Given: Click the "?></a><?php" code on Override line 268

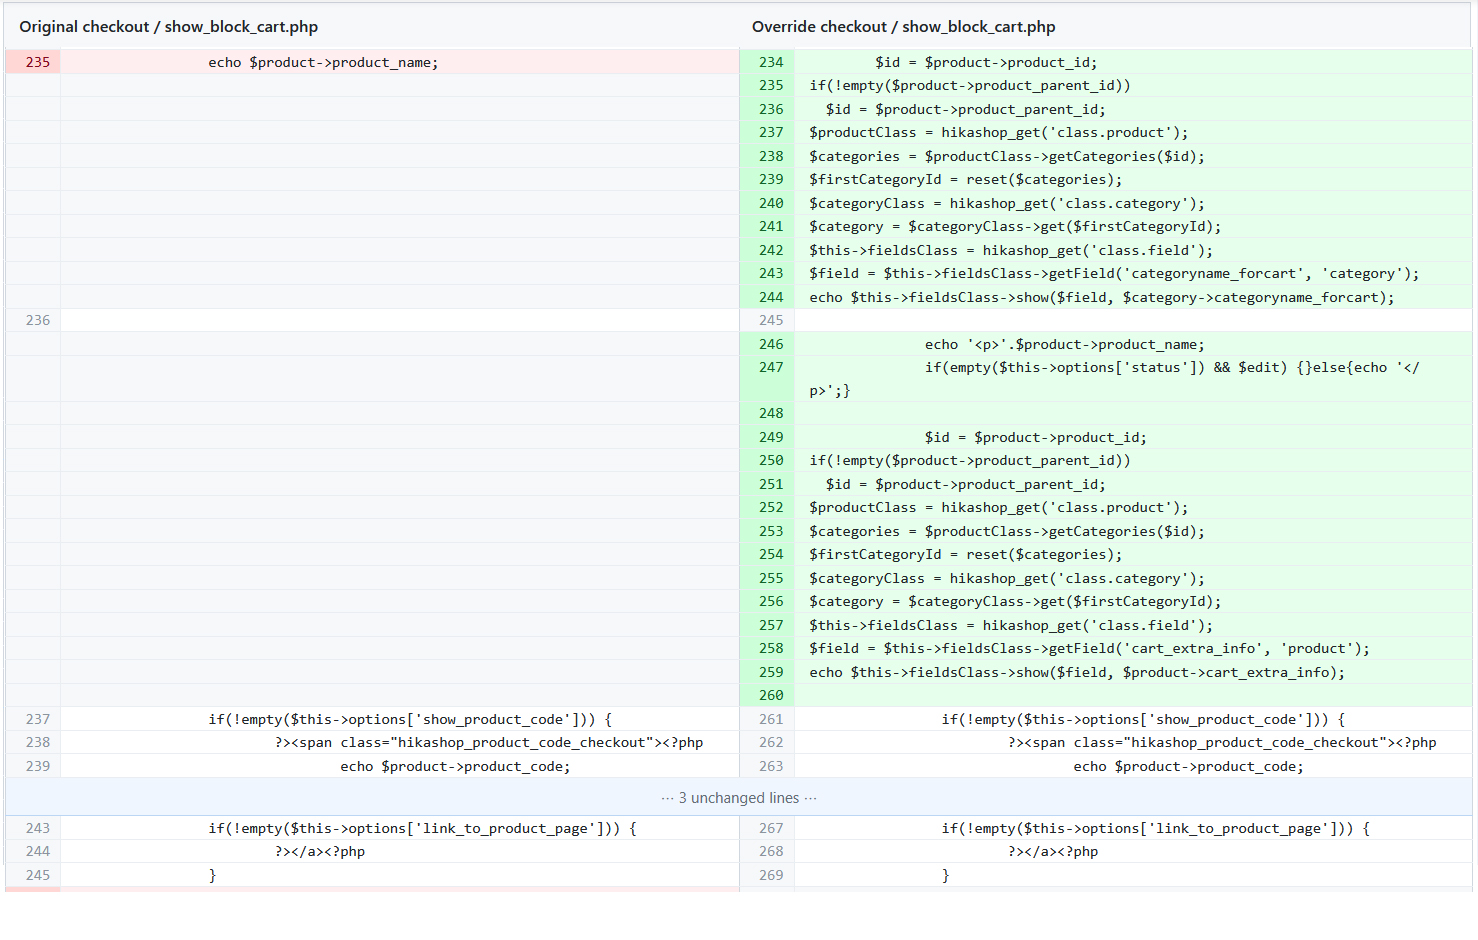Looking at the screenshot, I should 1053,851.
